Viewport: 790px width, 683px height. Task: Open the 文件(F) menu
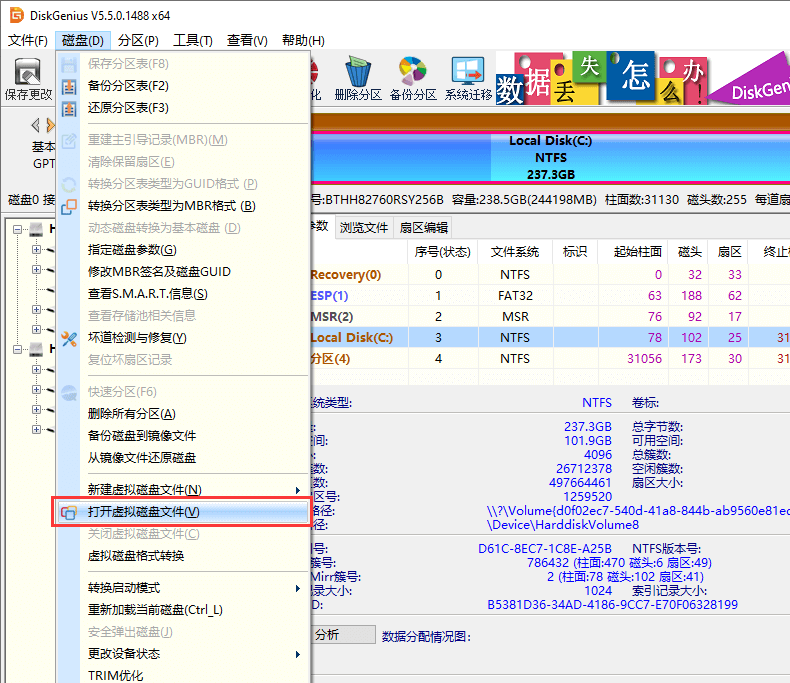tap(28, 40)
